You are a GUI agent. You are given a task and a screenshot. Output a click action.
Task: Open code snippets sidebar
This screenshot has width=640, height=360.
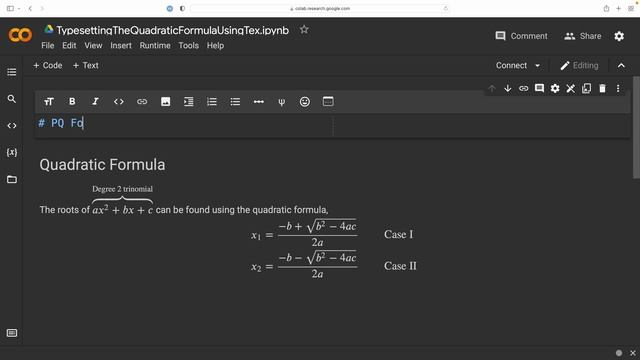tap(12, 126)
